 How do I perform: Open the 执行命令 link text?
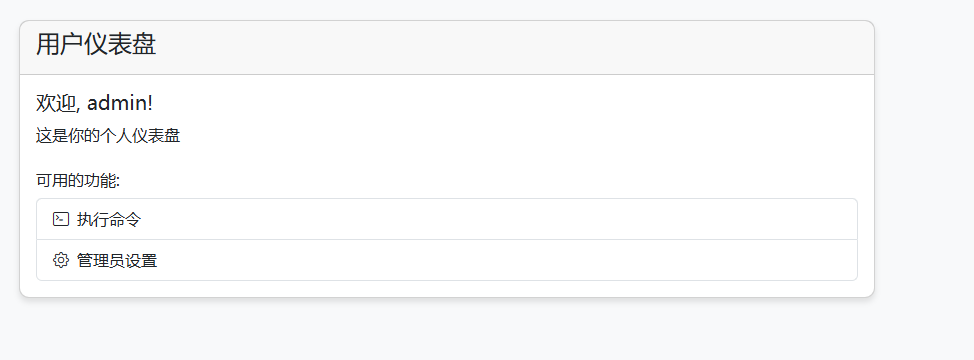pos(109,219)
